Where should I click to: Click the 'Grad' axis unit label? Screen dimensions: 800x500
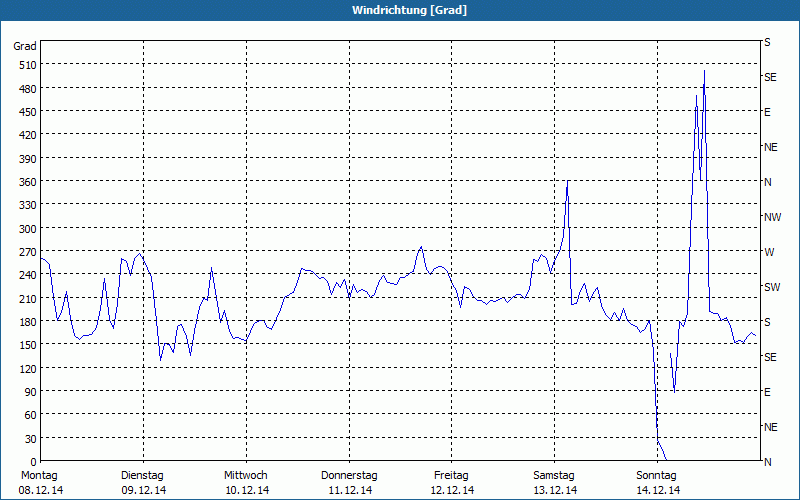[x=25, y=46]
